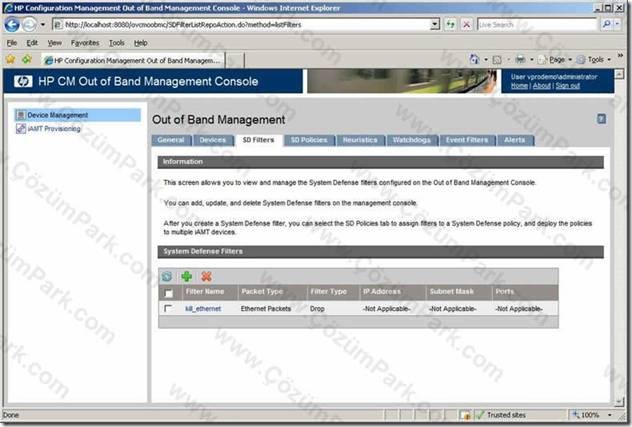Open the recent pages dropdown arrow
The height and width of the screenshot is (427, 632).
pyautogui.click(x=42, y=25)
